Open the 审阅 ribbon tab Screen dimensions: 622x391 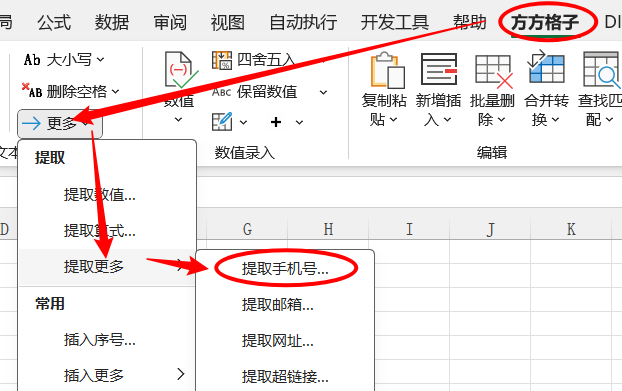click(170, 22)
